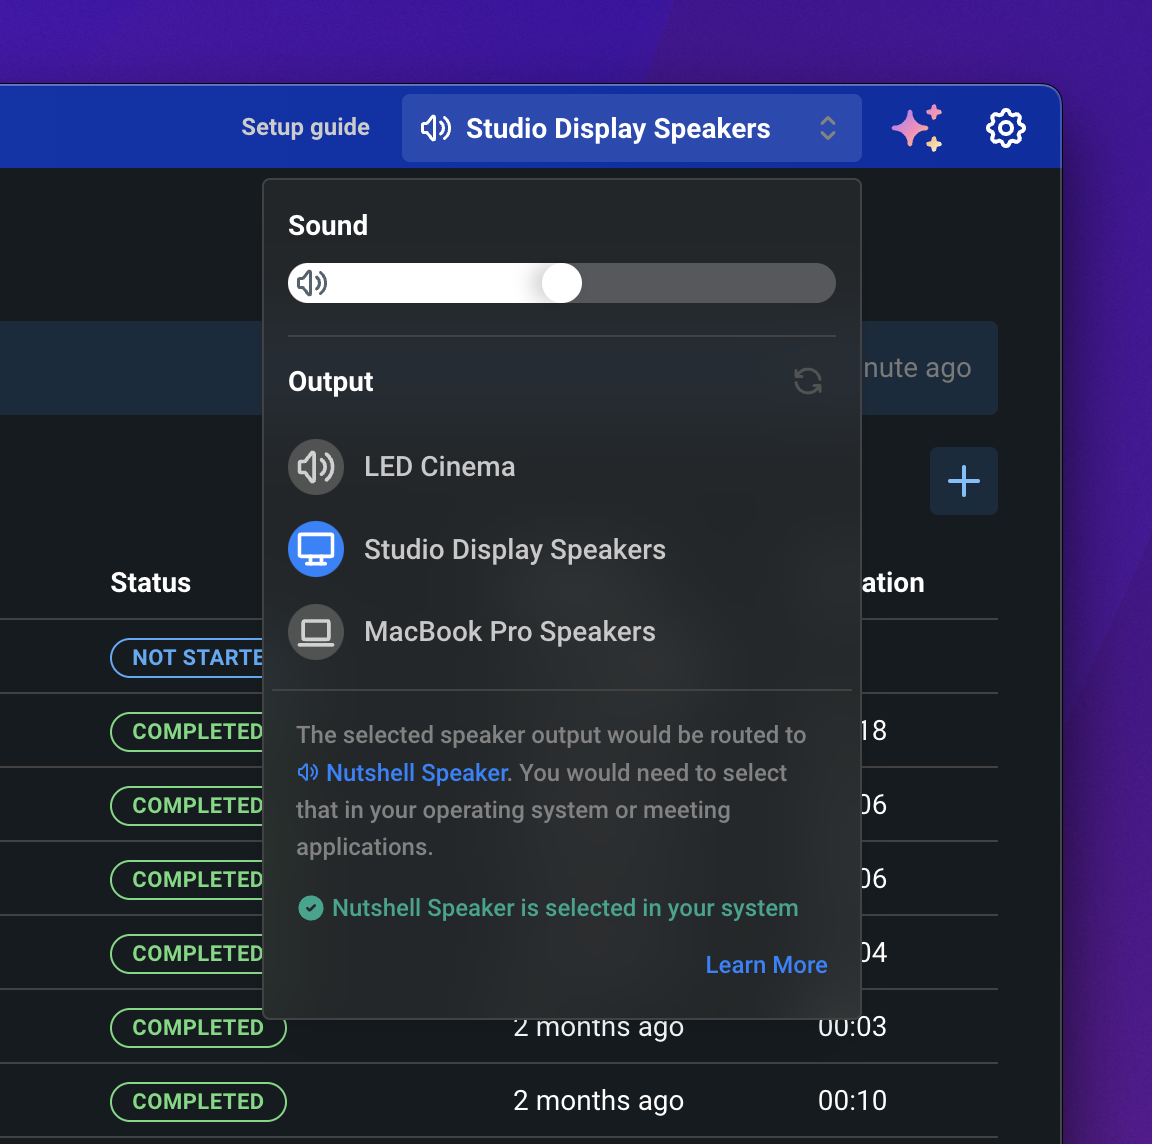Click the Studio Display Speakers monitor icon
The width and height of the screenshot is (1152, 1144).
click(x=316, y=549)
